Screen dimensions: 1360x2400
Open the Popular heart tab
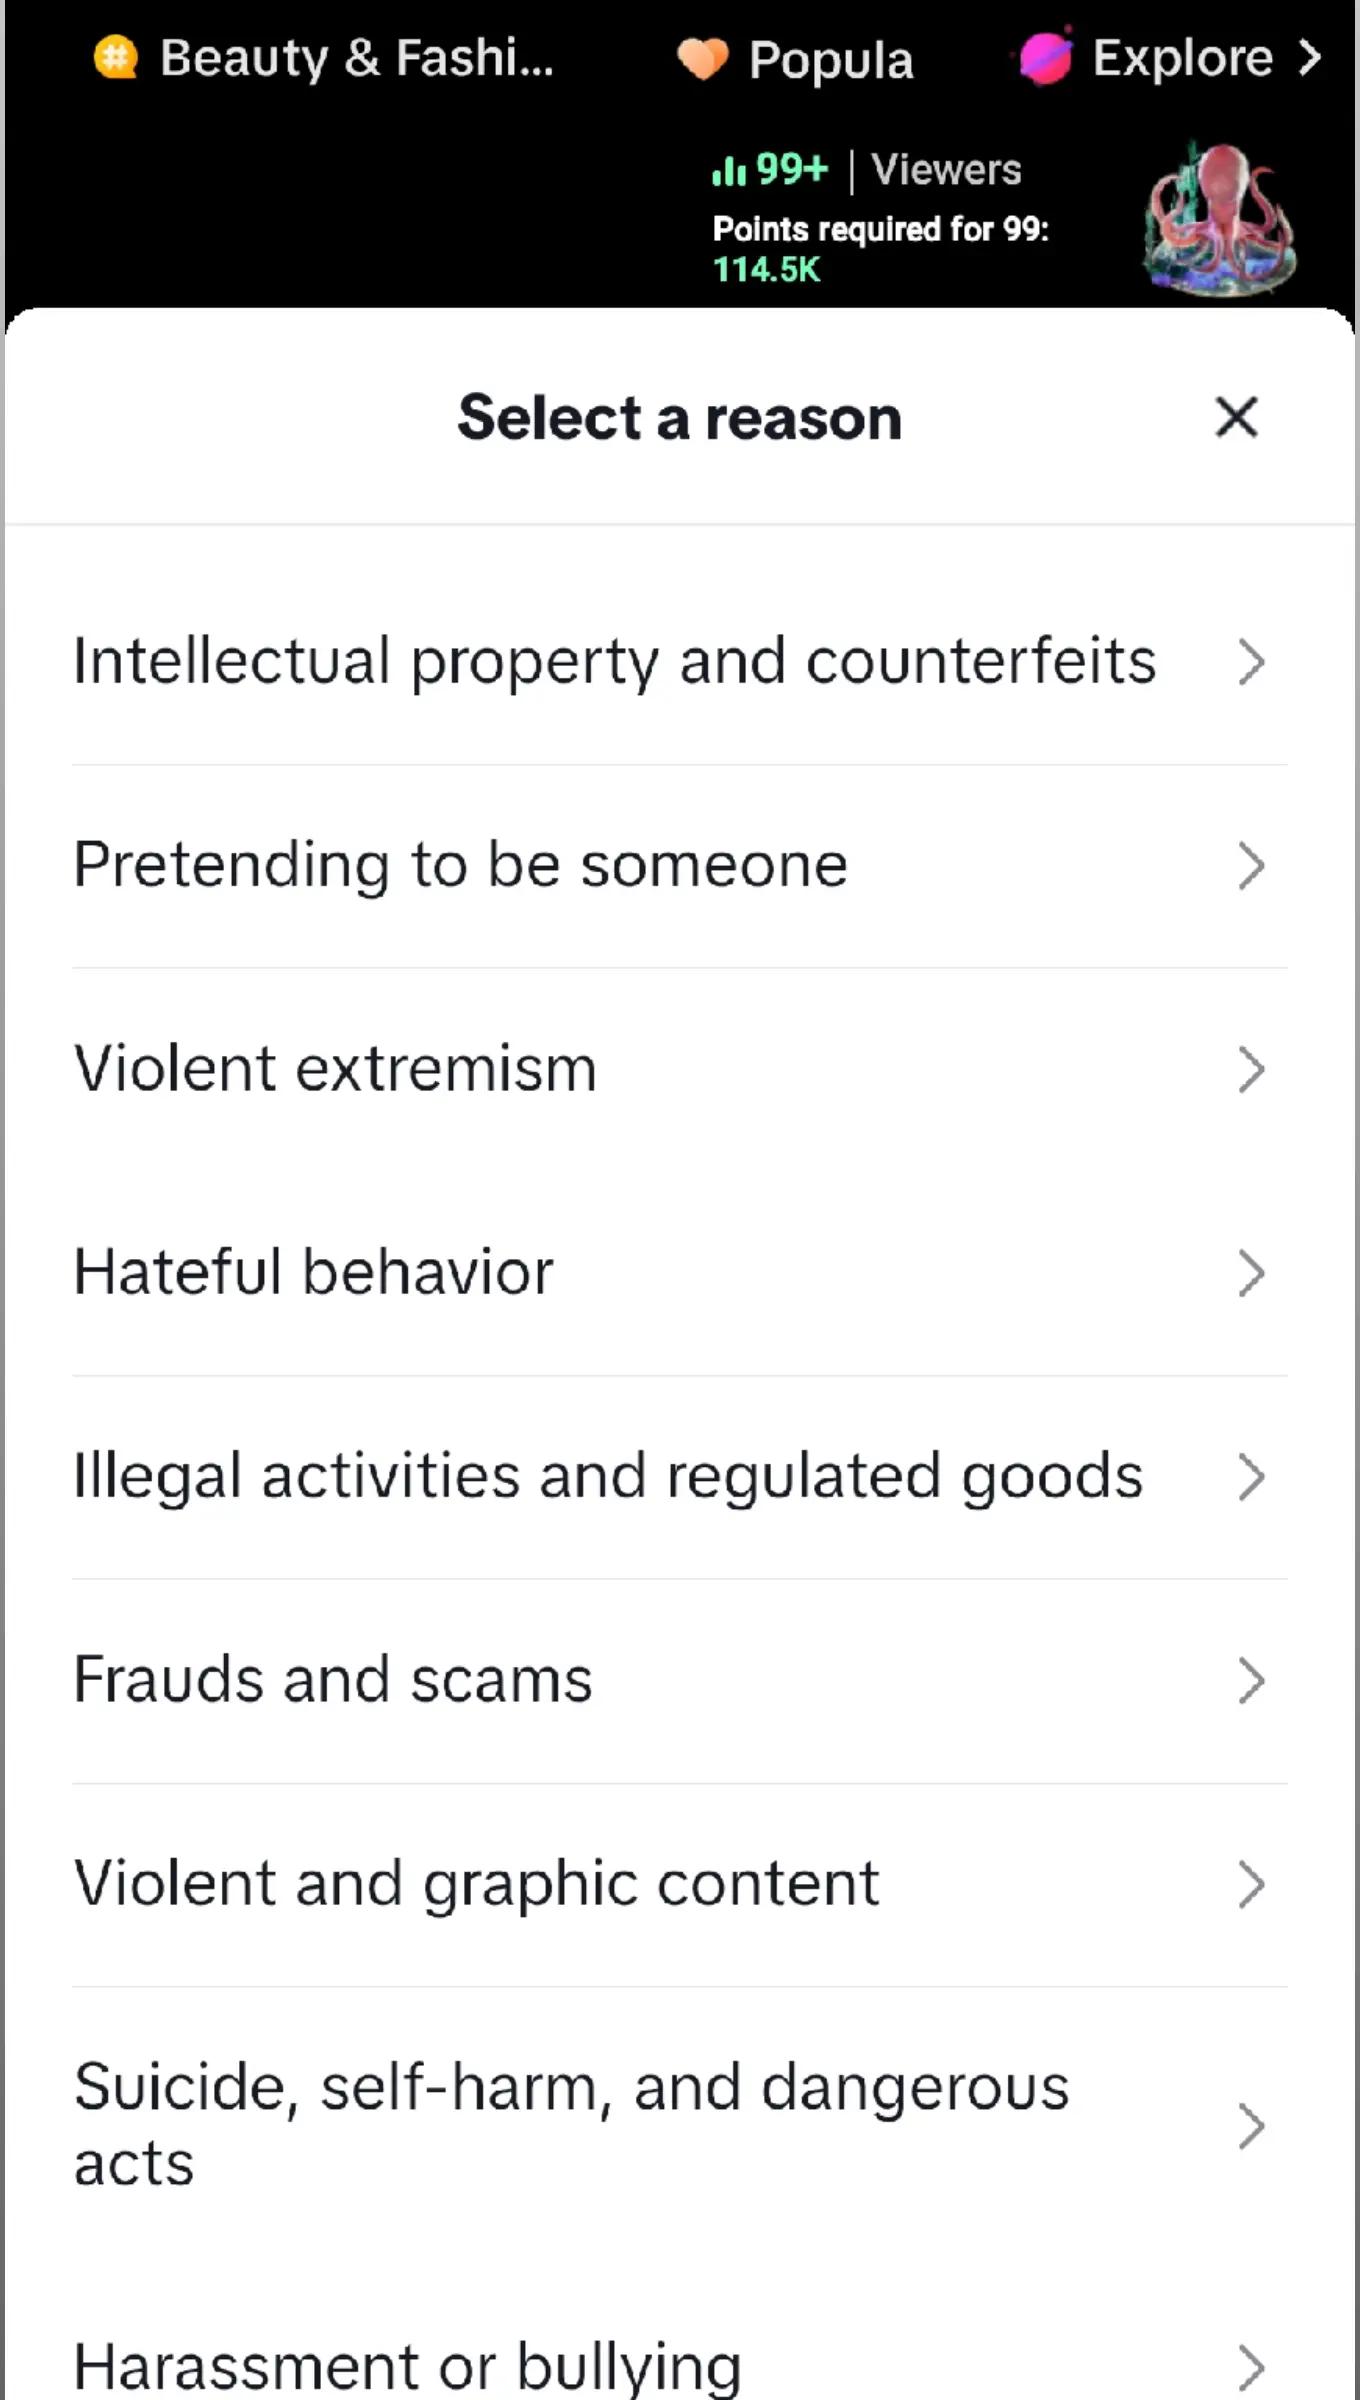click(x=796, y=59)
